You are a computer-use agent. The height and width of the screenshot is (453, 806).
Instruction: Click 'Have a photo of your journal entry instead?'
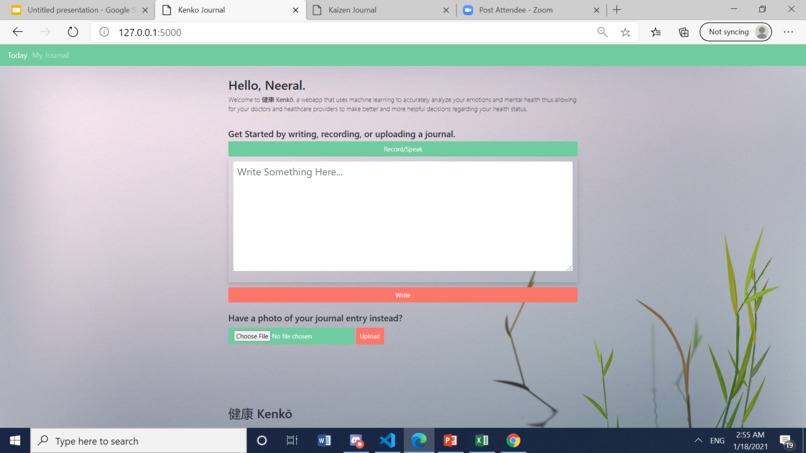click(x=315, y=318)
